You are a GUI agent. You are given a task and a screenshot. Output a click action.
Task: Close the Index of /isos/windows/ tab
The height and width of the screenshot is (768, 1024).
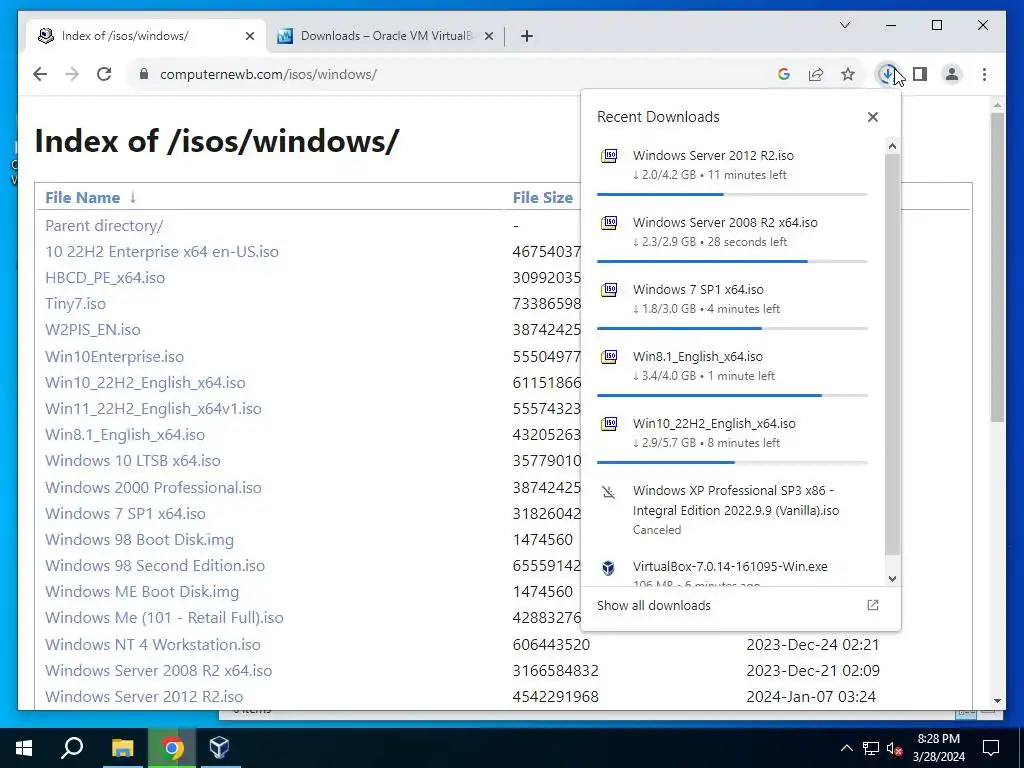click(249, 36)
